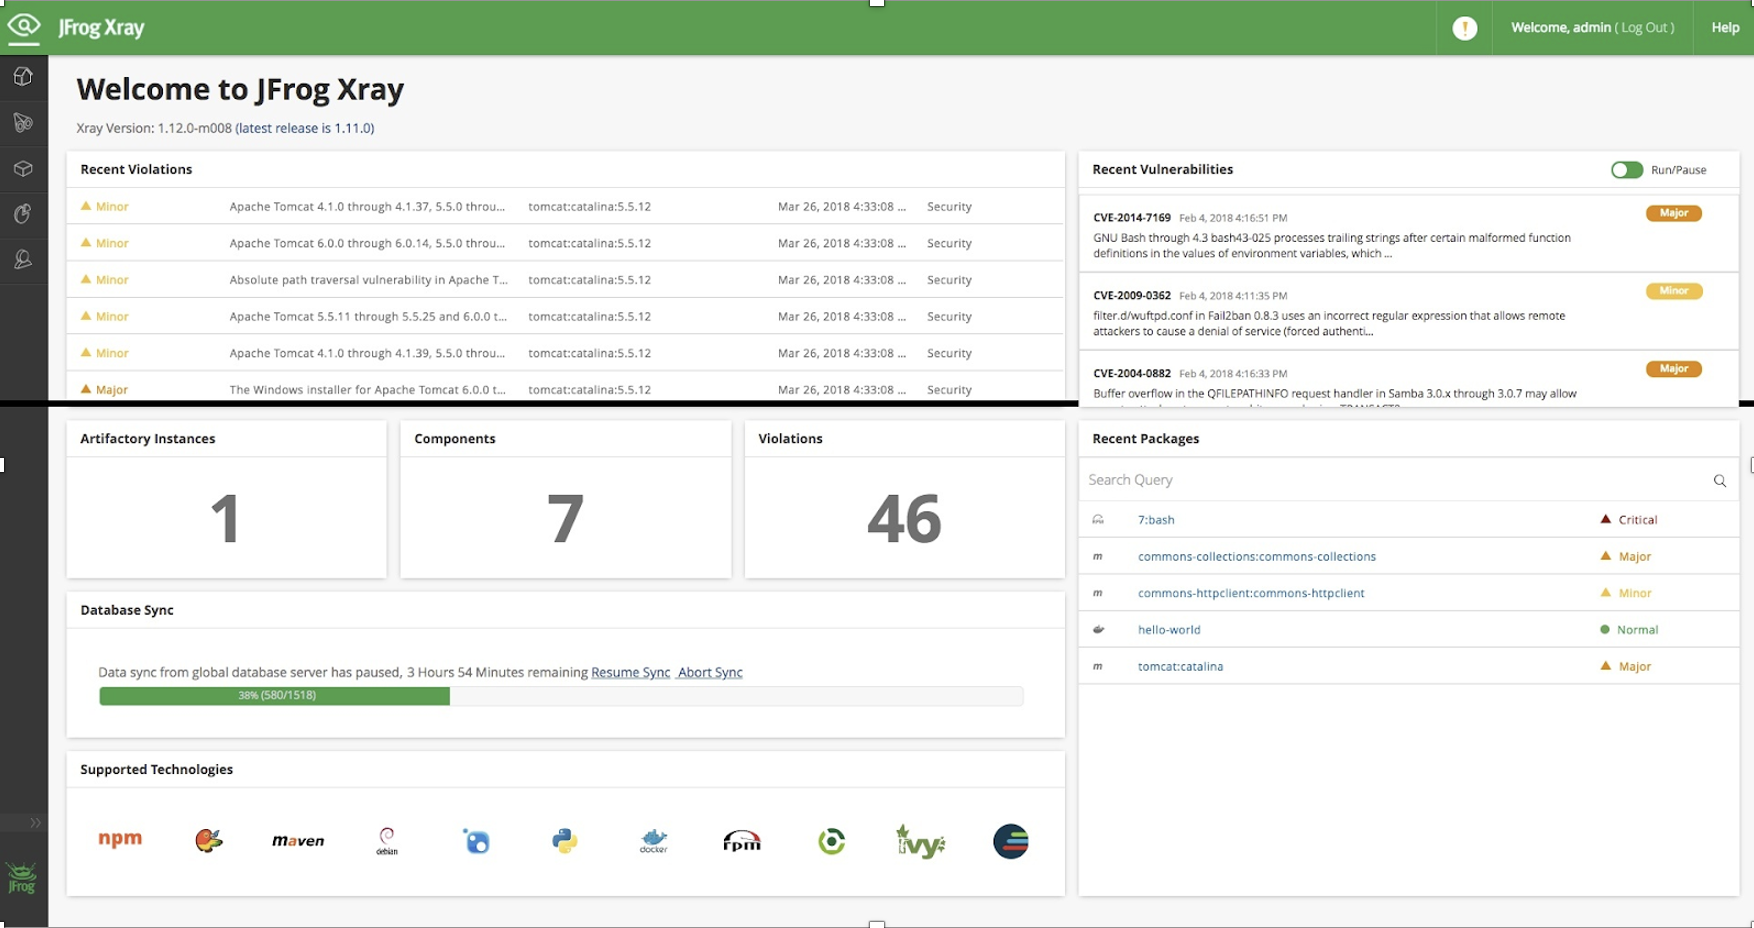Open the Python PyPI technology icon
Image resolution: width=1754 pixels, height=928 pixels.
(x=563, y=841)
